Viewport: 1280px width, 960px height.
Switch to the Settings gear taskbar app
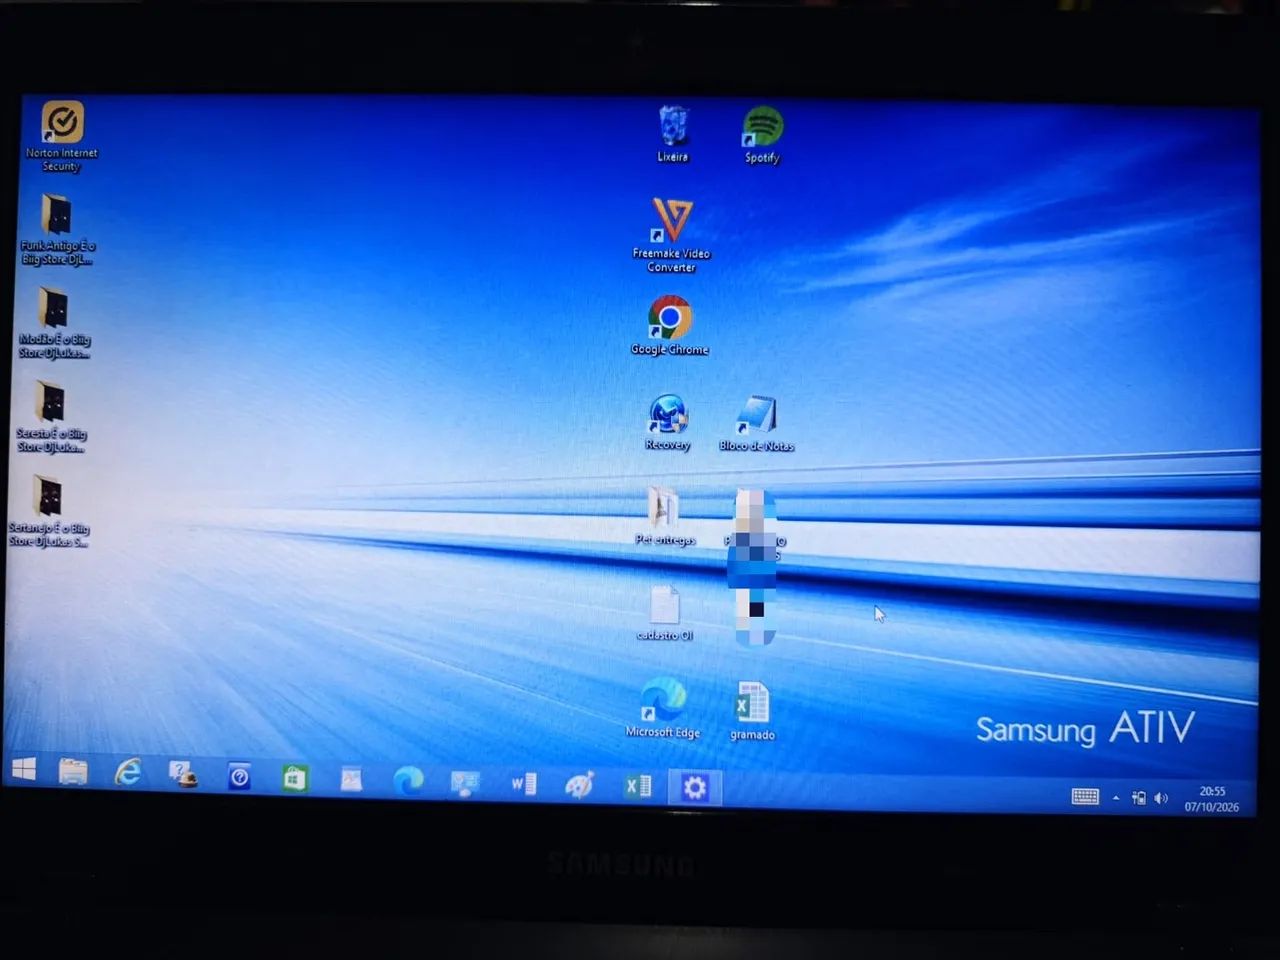pos(694,787)
